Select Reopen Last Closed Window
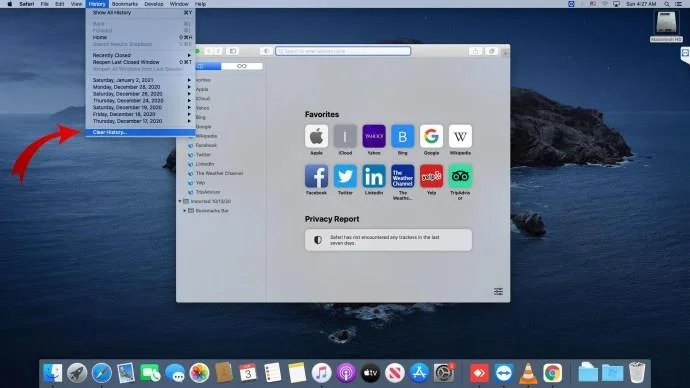The height and width of the screenshot is (388, 690). (140, 62)
